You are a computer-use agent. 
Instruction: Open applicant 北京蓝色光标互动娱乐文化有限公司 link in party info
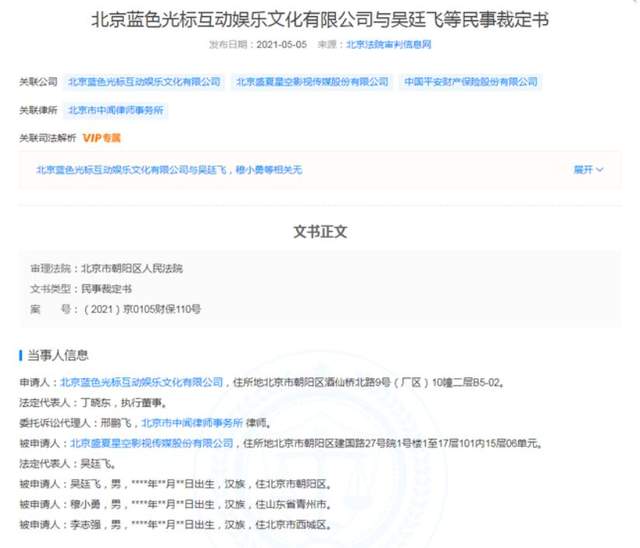(142, 382)
